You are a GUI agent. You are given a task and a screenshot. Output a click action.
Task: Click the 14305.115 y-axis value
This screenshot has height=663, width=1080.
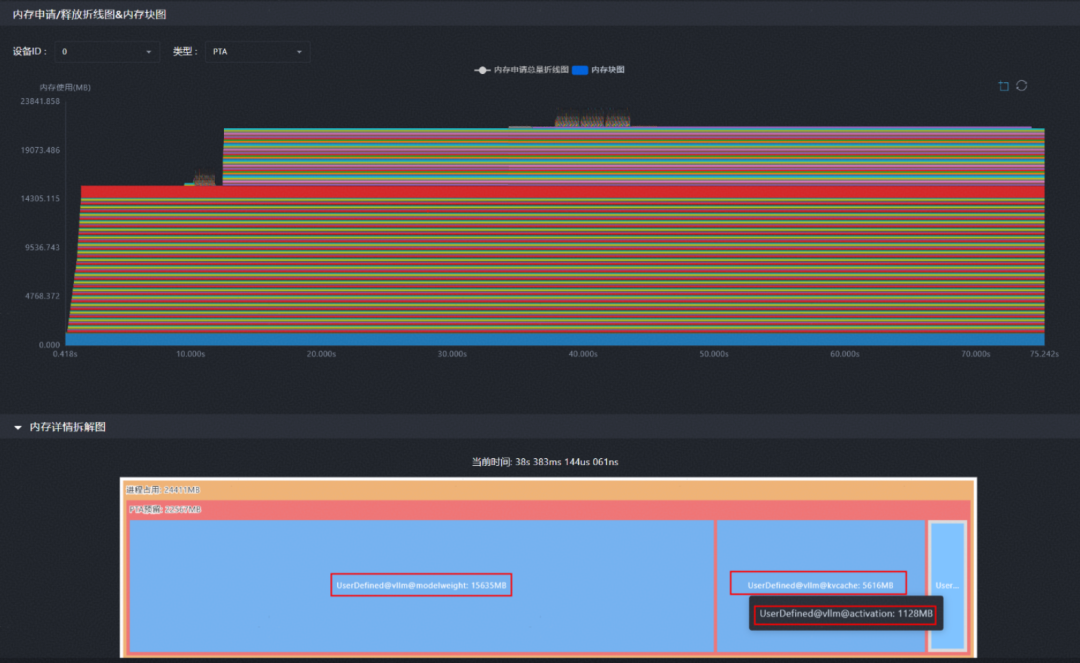[x=40, y=198]
